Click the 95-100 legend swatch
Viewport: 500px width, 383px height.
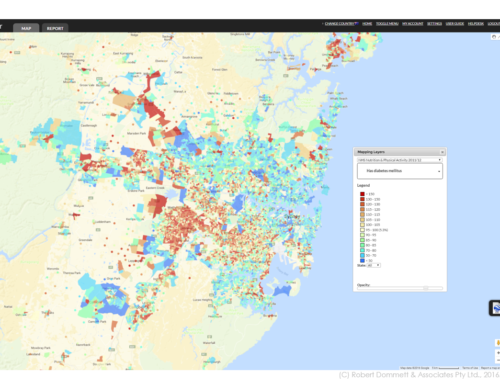pos(362,230)
